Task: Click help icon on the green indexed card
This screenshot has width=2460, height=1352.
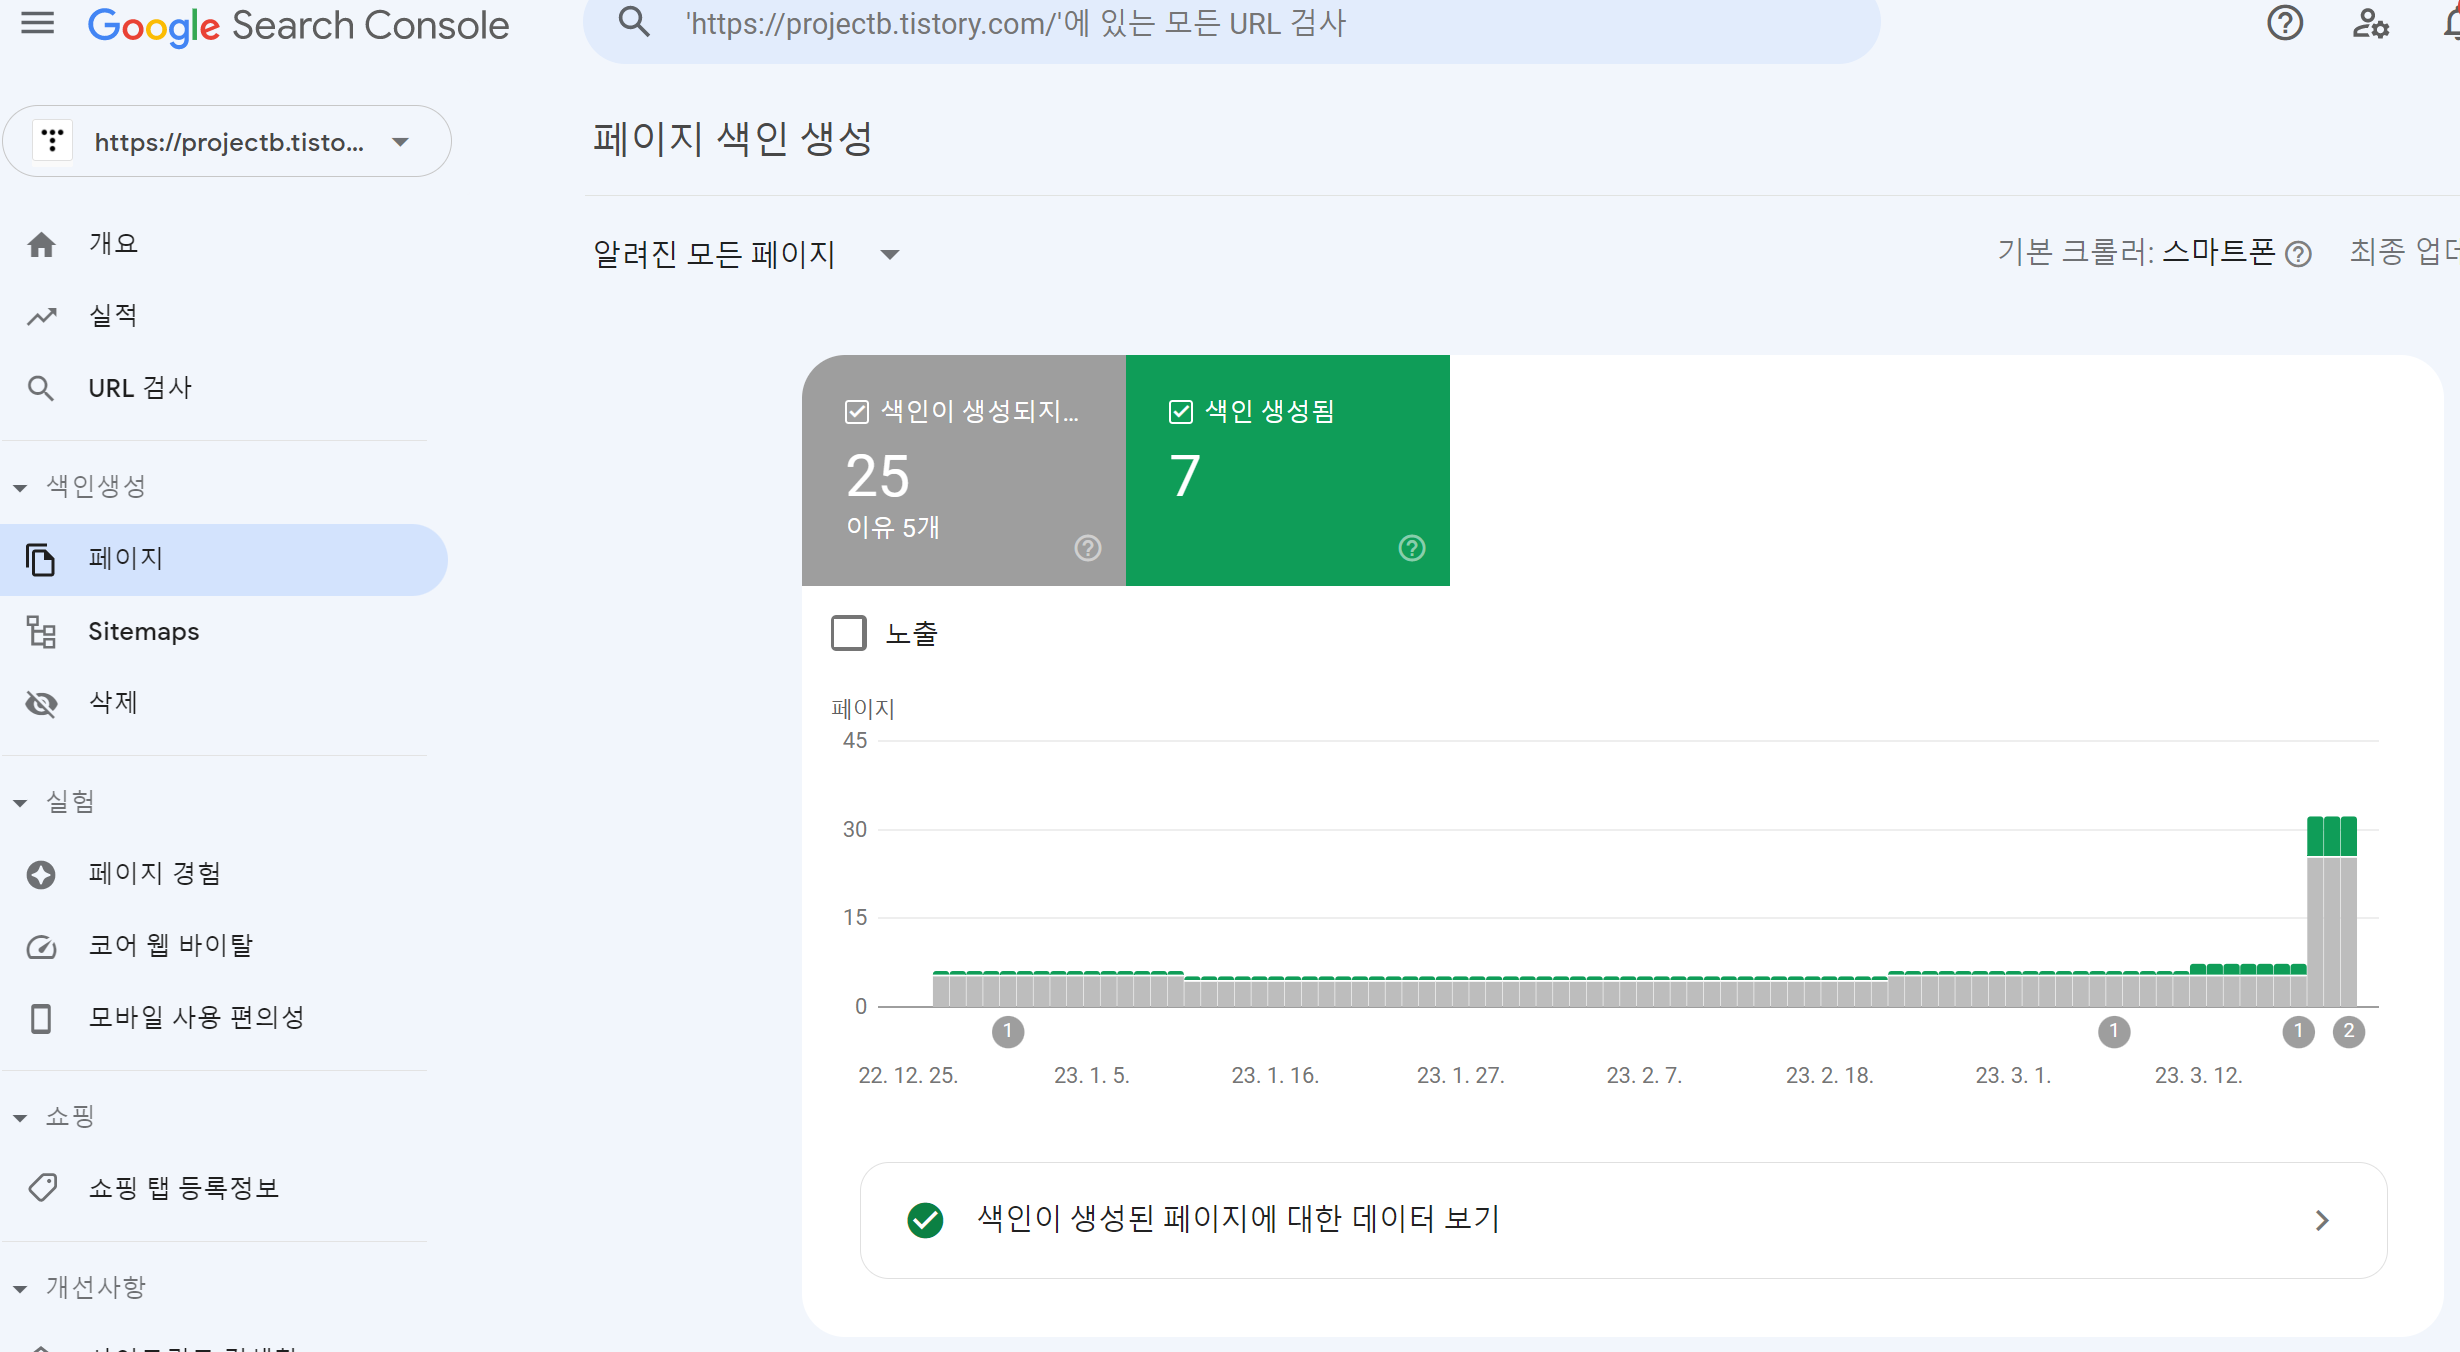Action: coord(1411,548)
